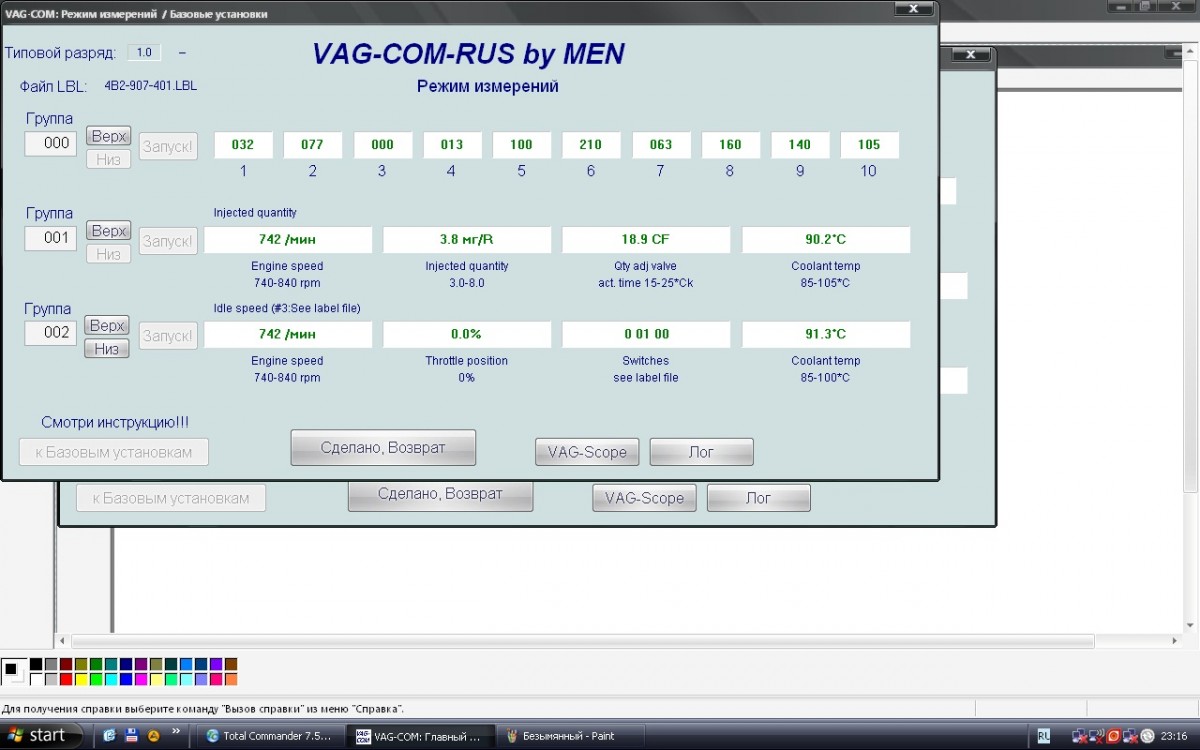
Task: Click 'к Базовым установкам' in the front window
Action: (113, 452)
